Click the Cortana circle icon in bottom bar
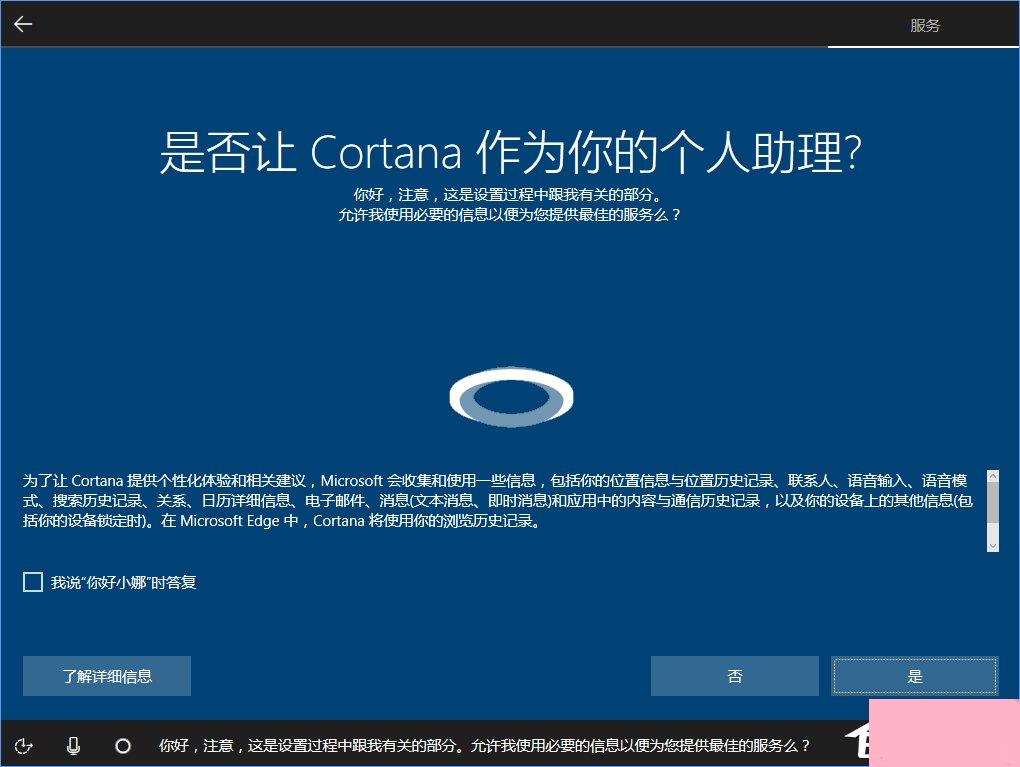The width and height of the screenshot is (1020, 767). (x=123, y=746)
